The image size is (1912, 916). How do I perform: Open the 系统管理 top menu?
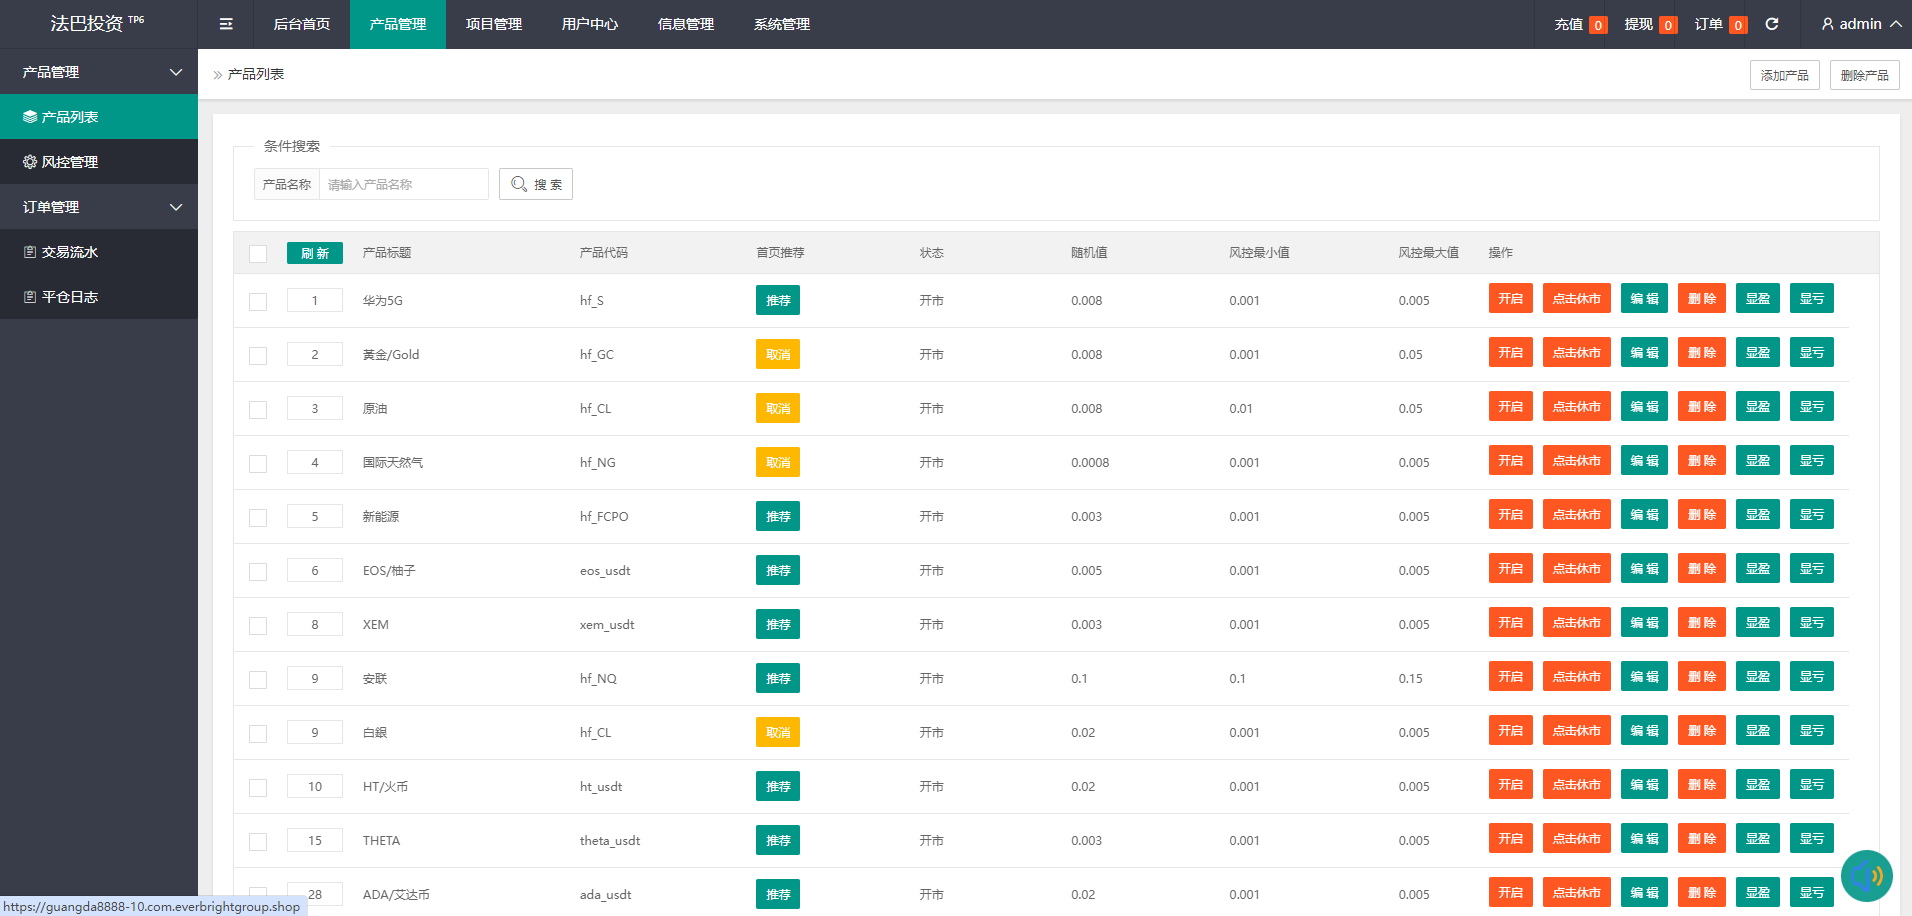coord(782,24)
